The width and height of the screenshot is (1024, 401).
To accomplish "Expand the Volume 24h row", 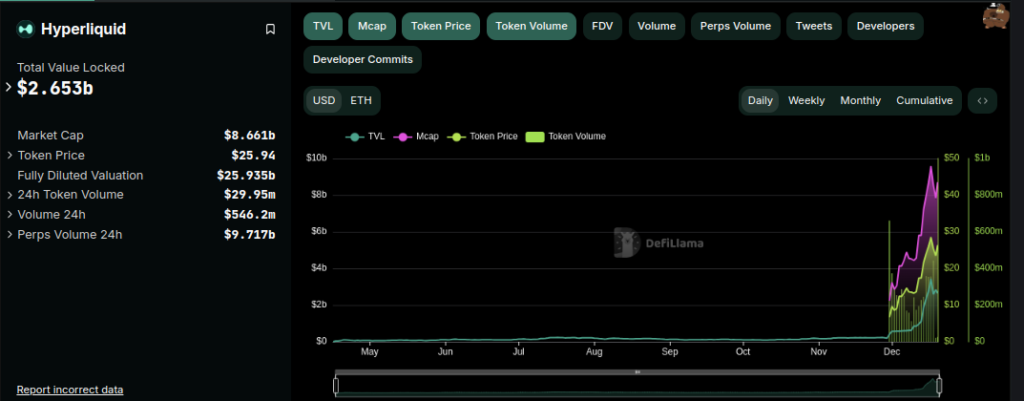I will coord(10,215).
